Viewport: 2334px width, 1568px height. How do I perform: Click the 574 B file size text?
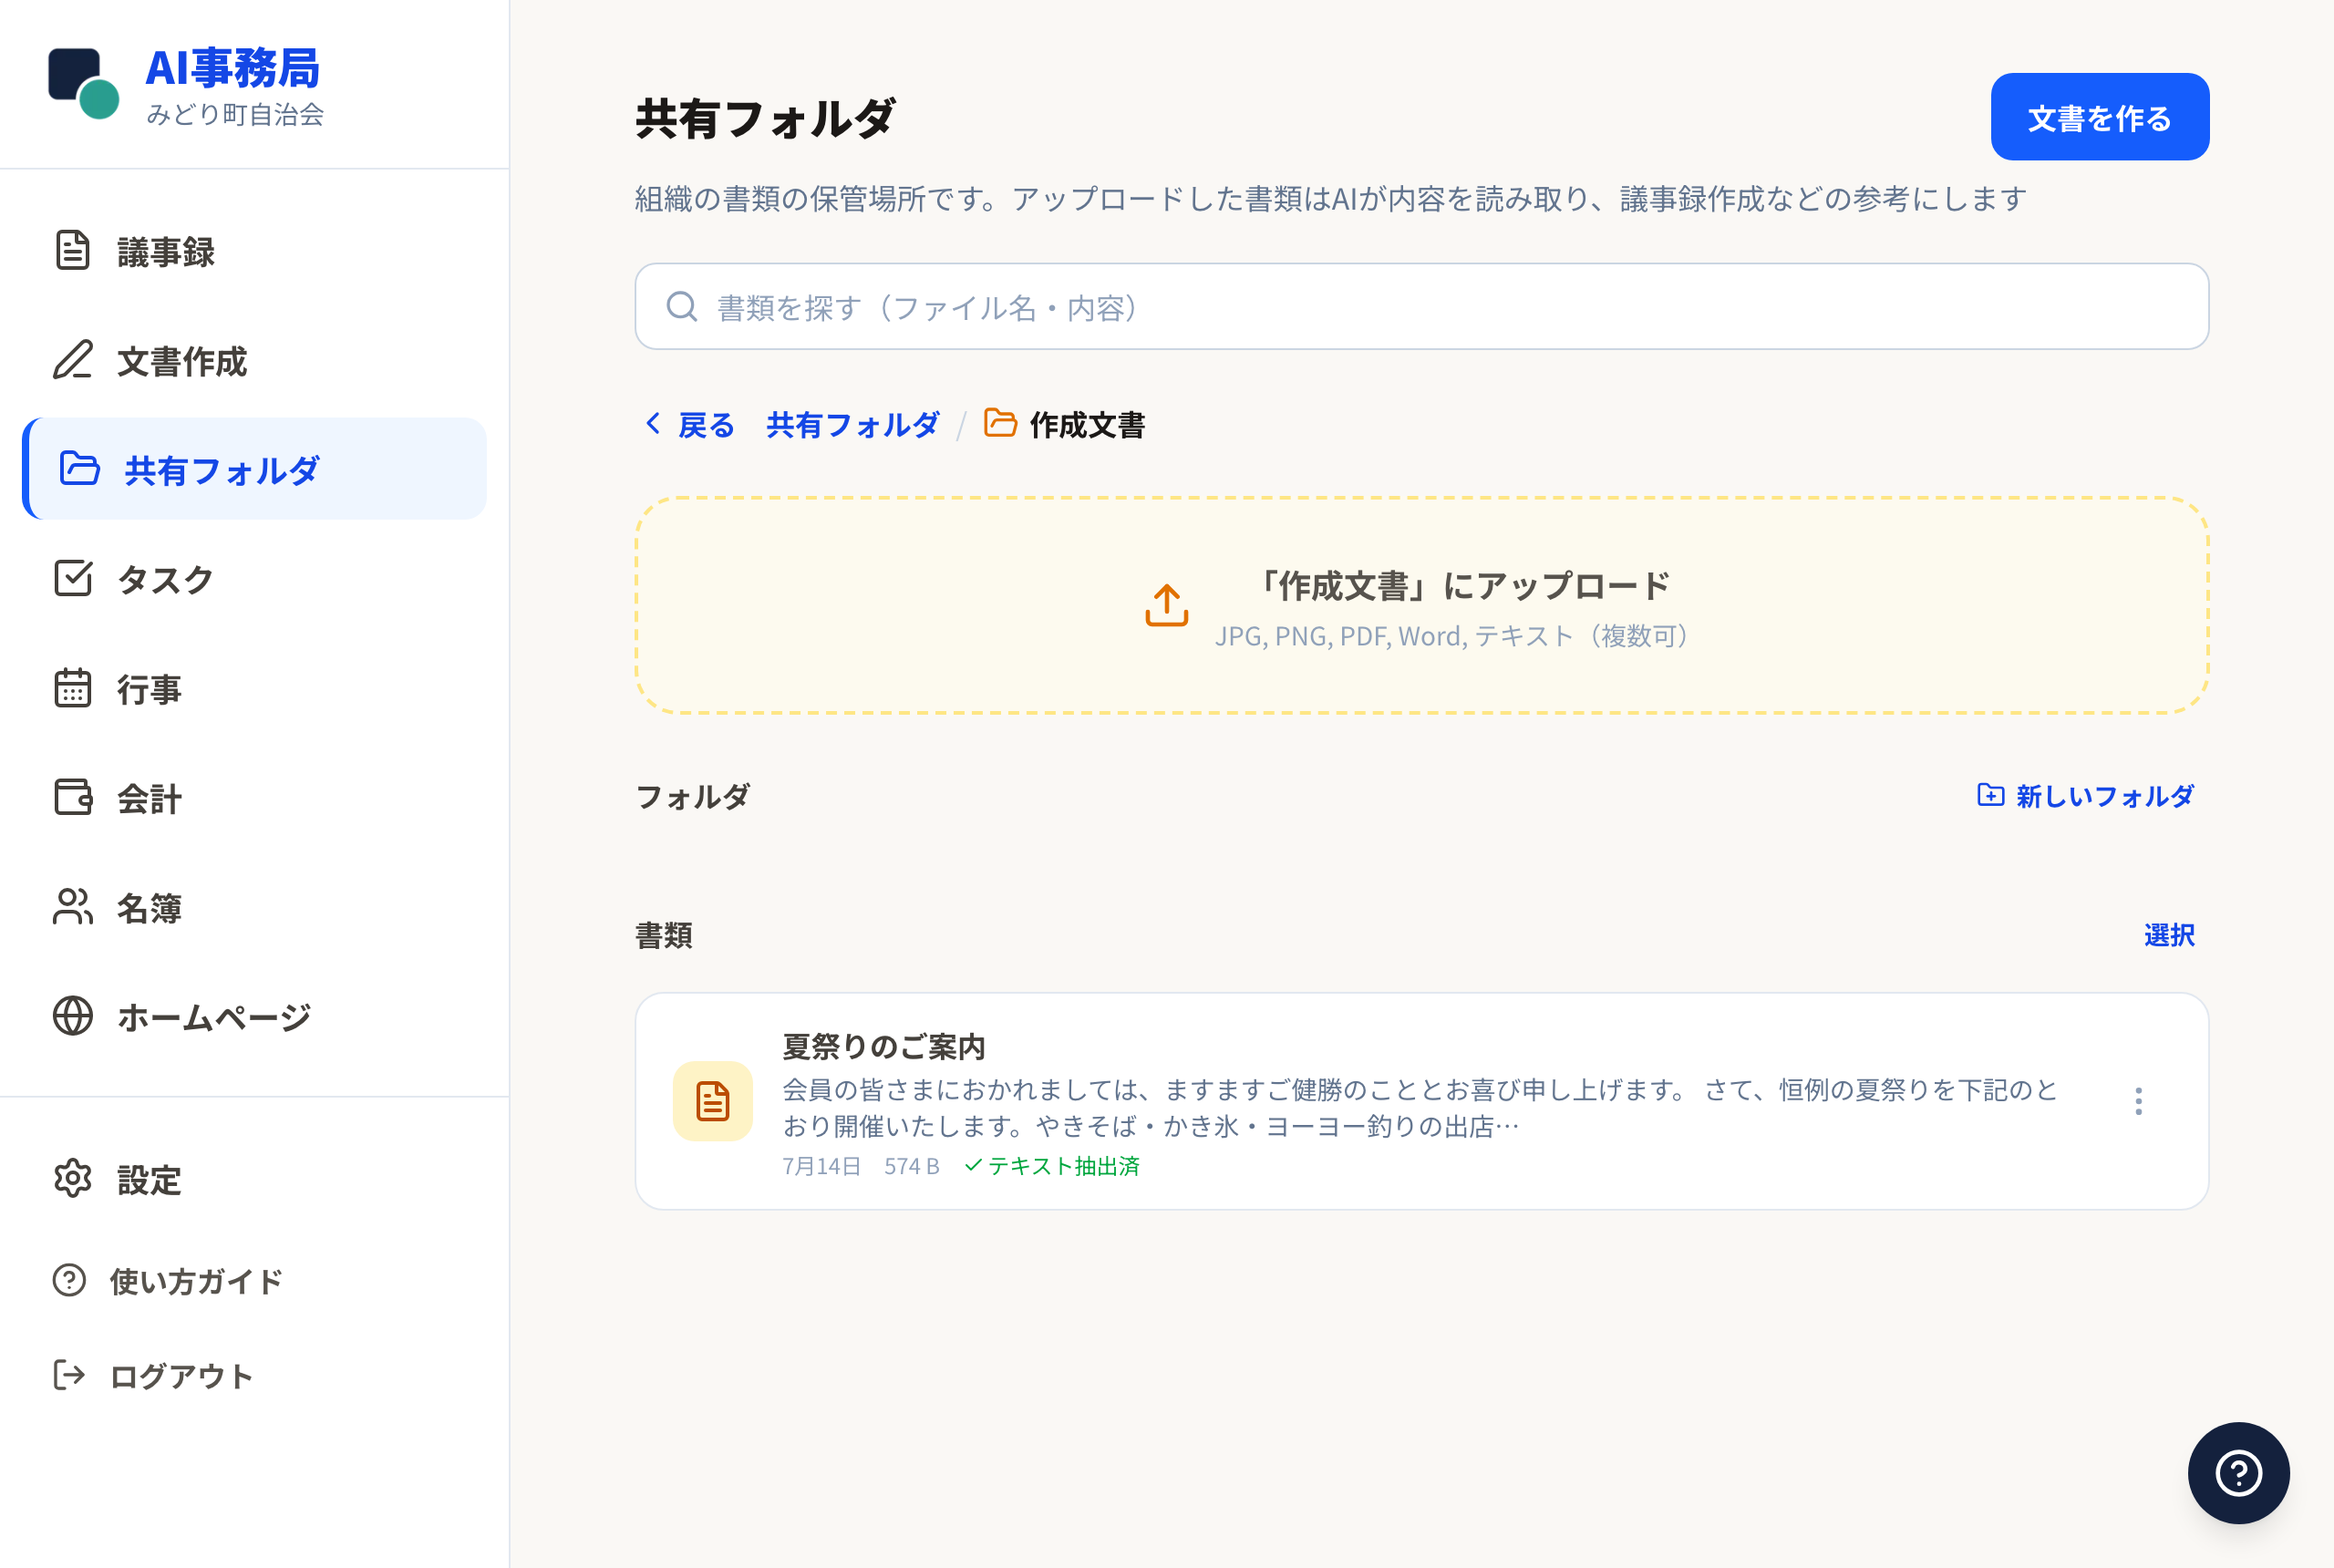[911, 1165]
